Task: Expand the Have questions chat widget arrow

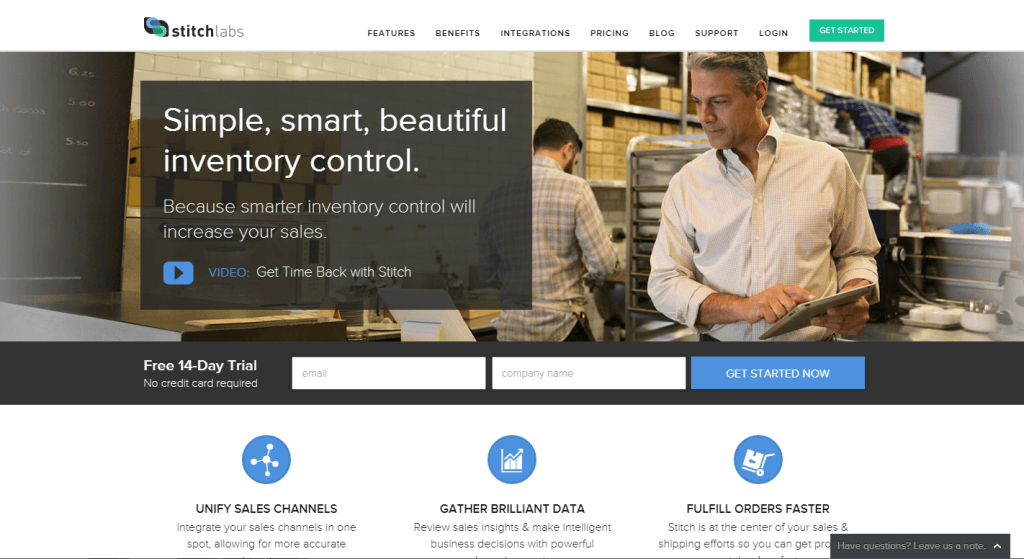Action: pos(997,546)
